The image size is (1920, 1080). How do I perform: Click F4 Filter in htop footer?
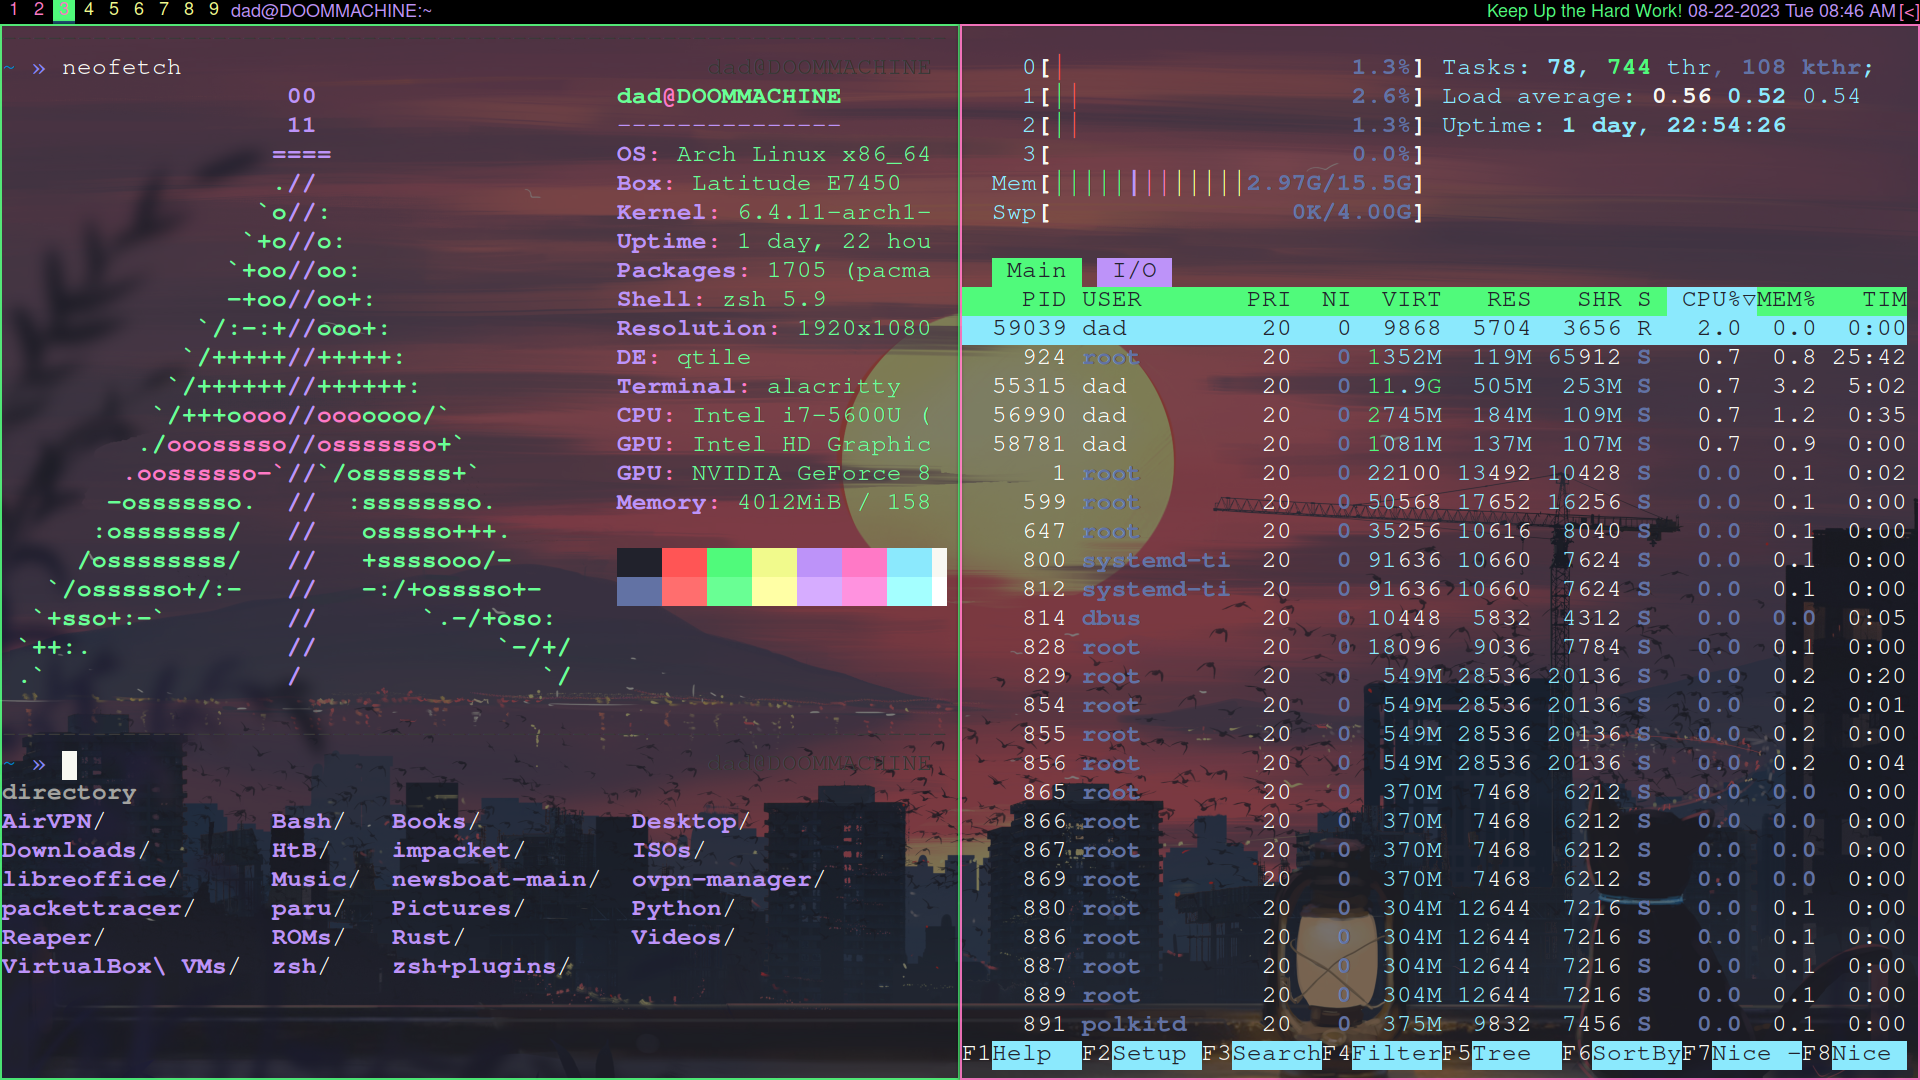(1381, 1054)
